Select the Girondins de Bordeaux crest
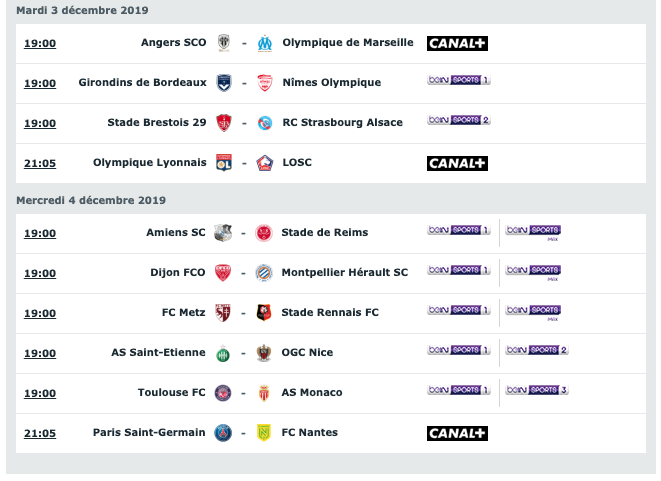The image size is (661, 481). [x=224, y=83]
